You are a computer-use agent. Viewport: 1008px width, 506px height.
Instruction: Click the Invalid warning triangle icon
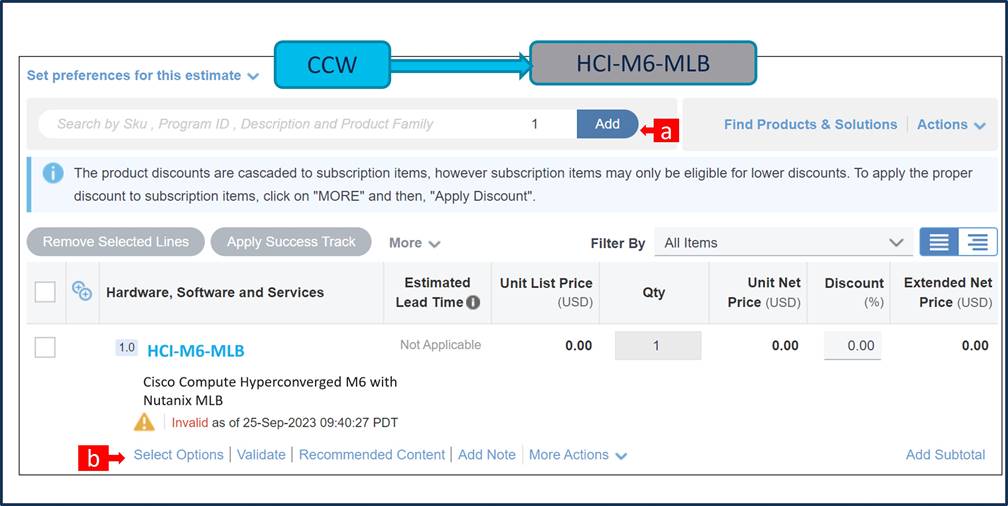pyautogui.click(x=144, y=422)
